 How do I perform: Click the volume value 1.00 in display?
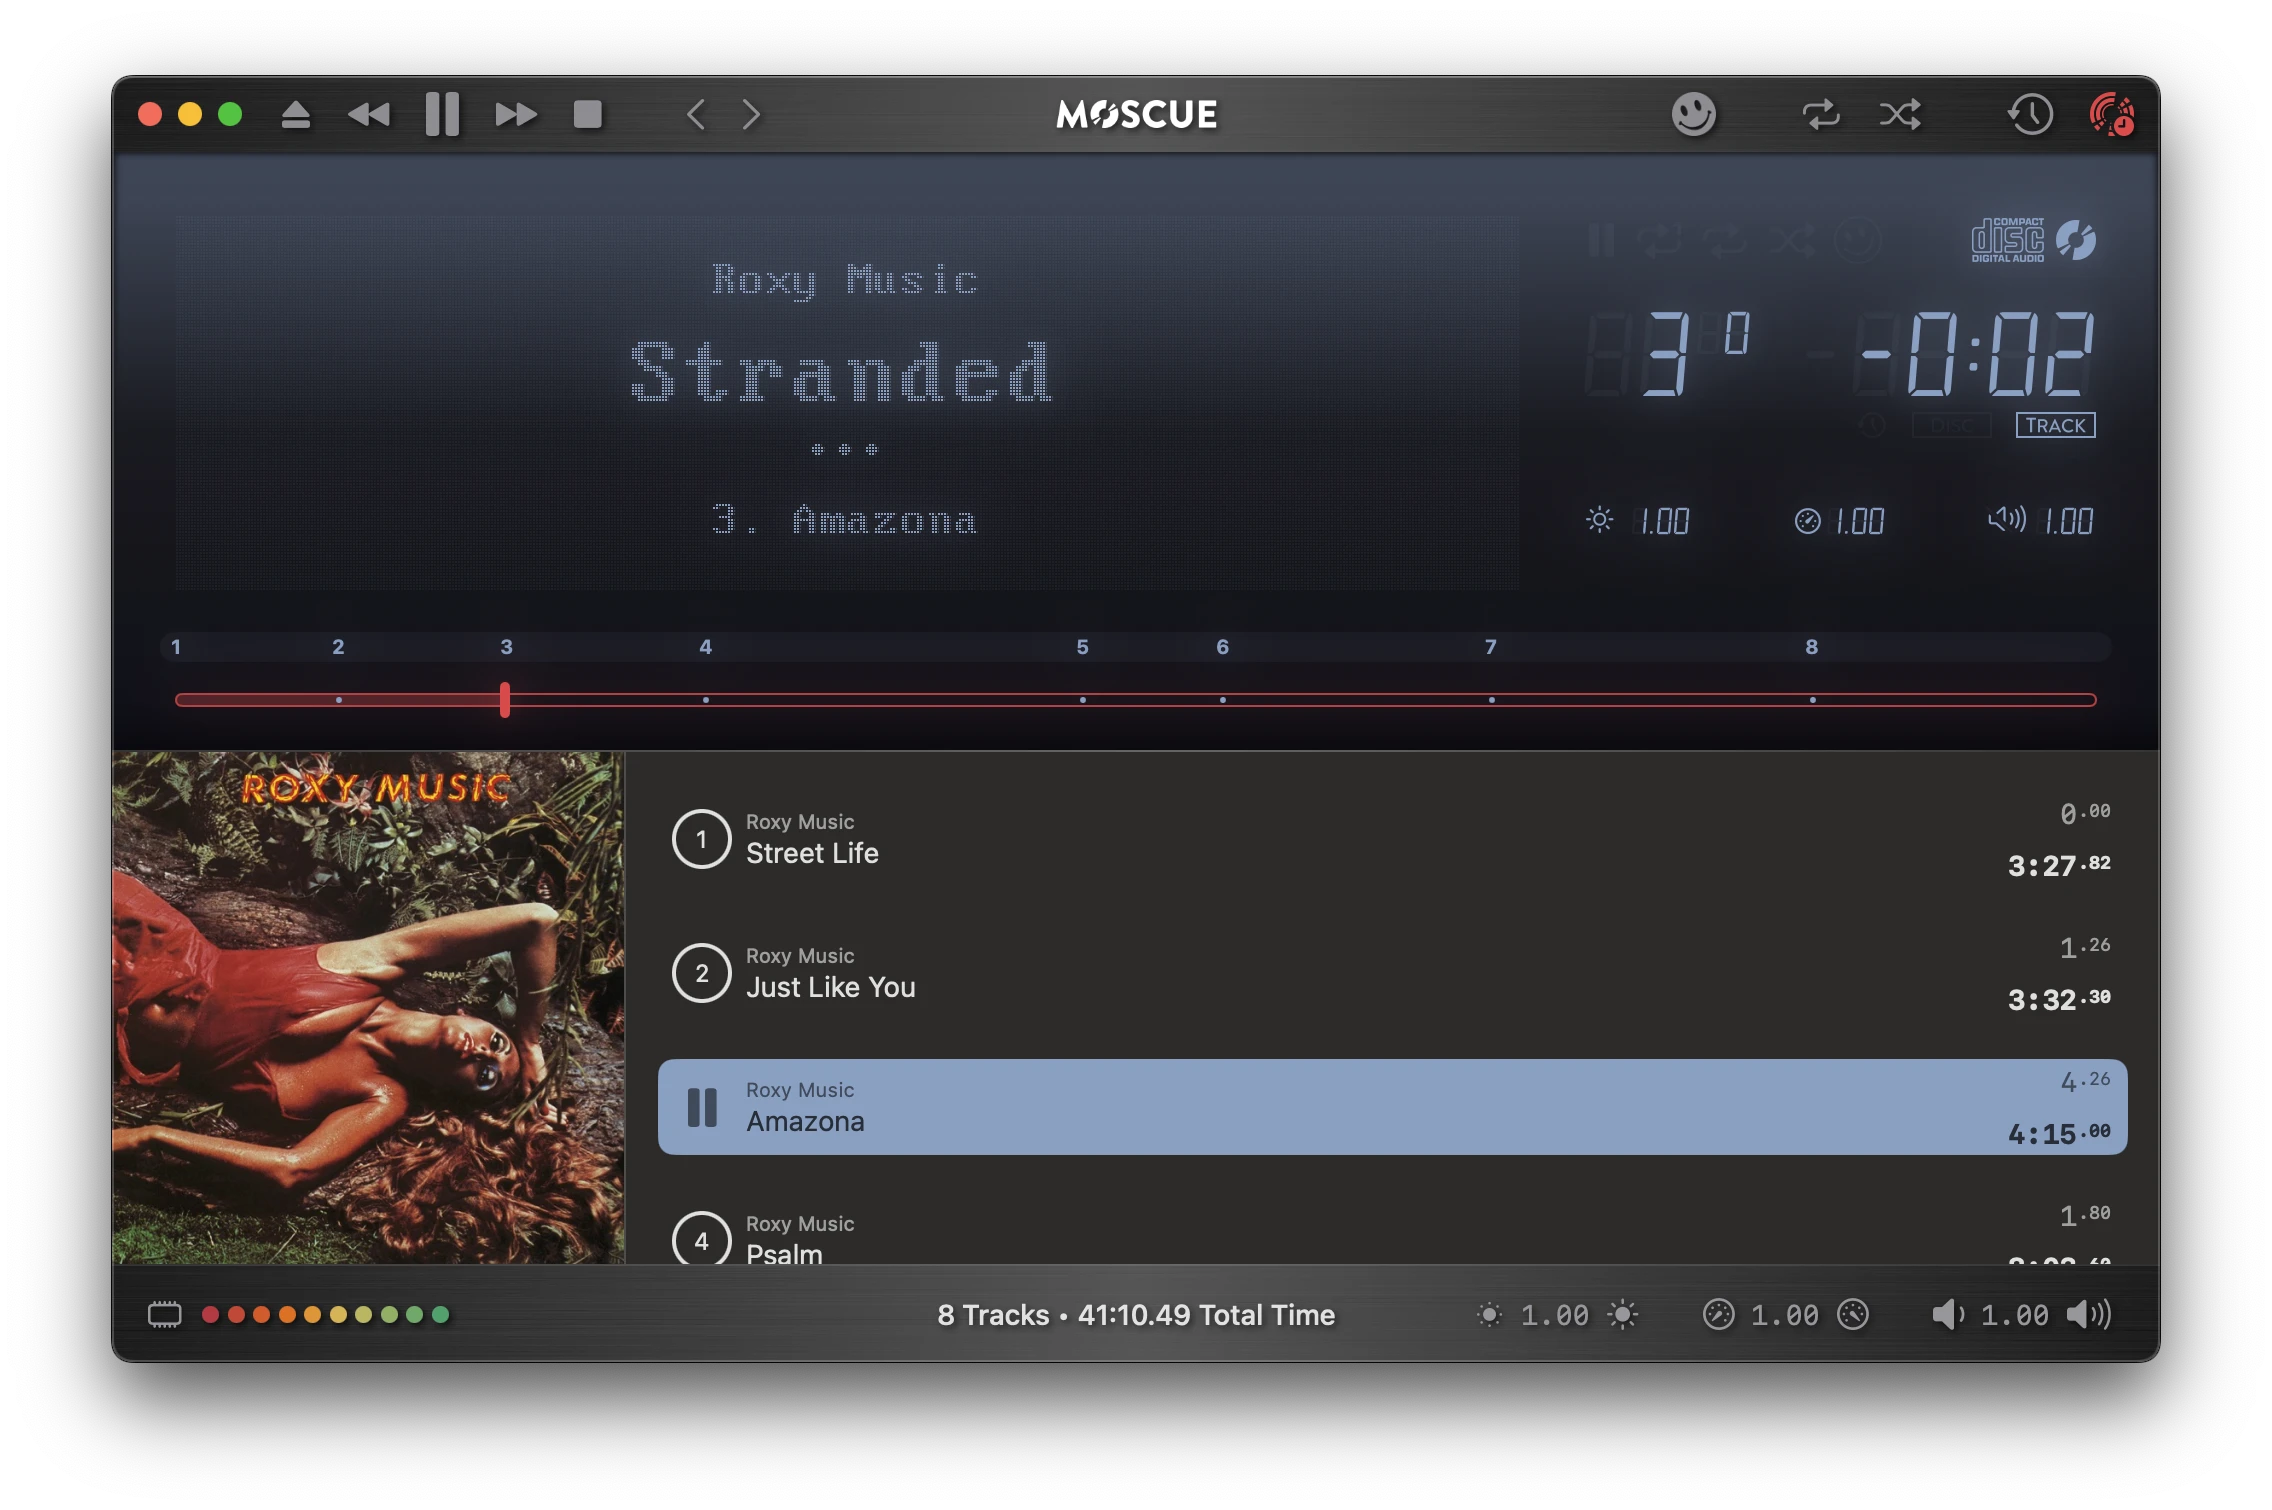[x=2068, y=521]
